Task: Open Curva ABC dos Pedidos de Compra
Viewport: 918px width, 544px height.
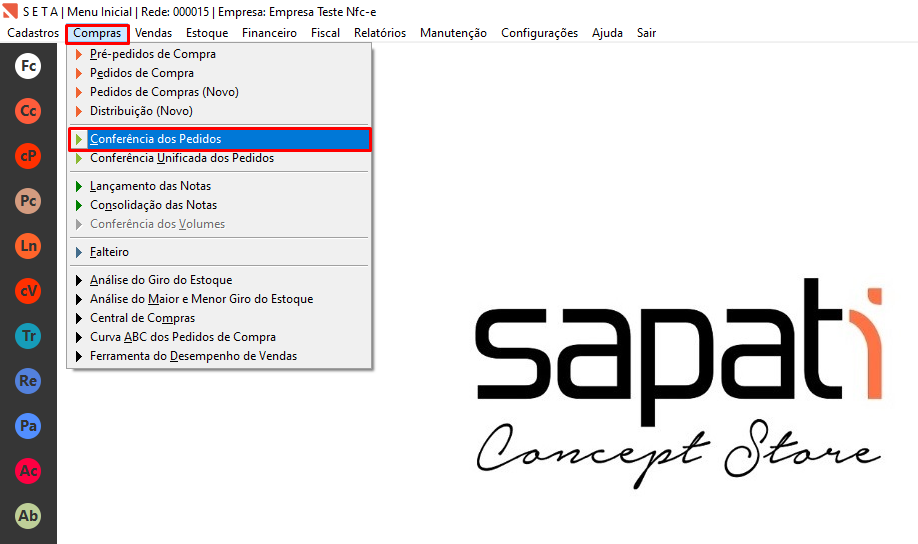Action: tap(220, 337)
